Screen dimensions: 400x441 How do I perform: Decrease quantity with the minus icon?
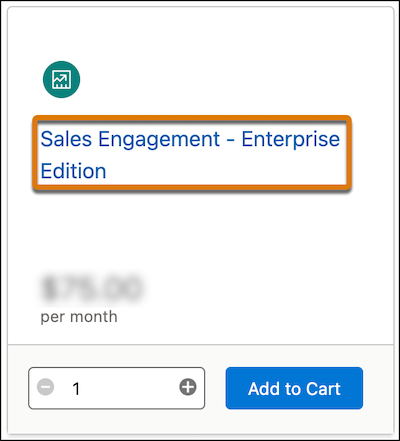click(x=45, y=387)
